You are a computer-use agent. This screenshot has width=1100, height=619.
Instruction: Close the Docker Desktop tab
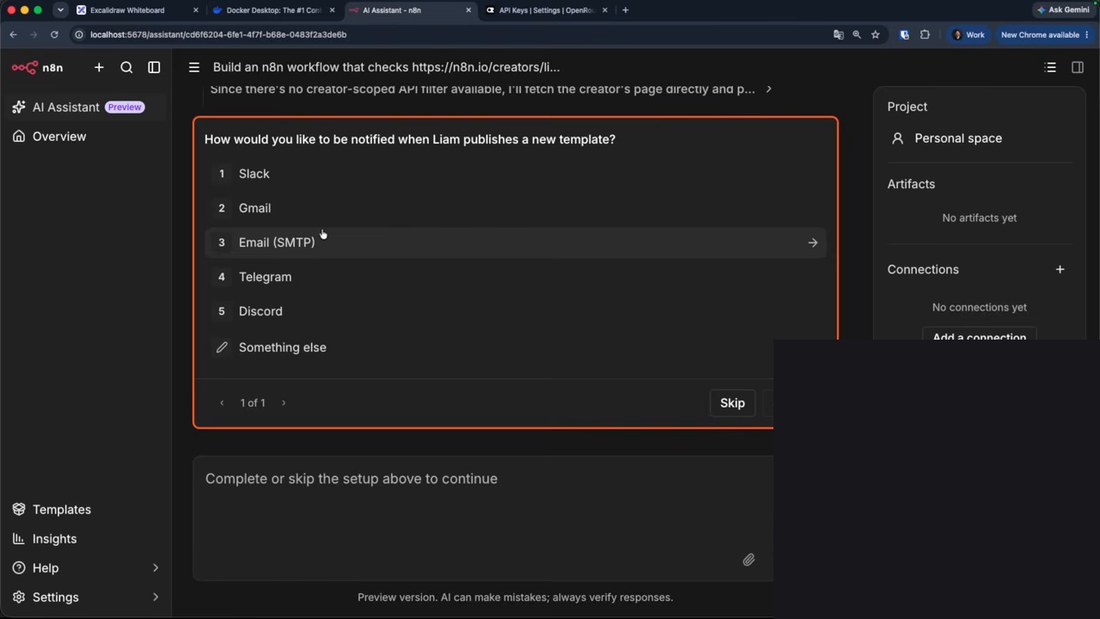point(333,11)
